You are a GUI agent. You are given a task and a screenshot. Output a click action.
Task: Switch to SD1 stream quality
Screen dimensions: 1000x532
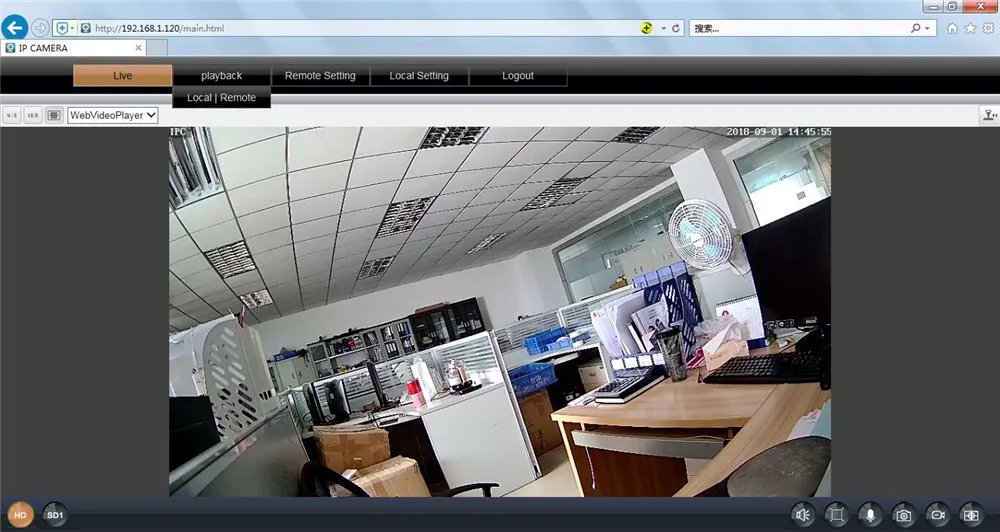[55, 515]
